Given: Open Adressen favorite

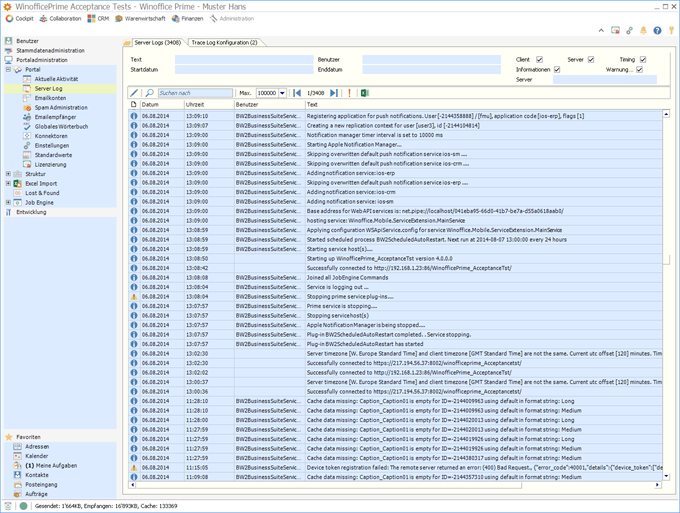Looking at the screenshot, I should [x=37, y=447].
